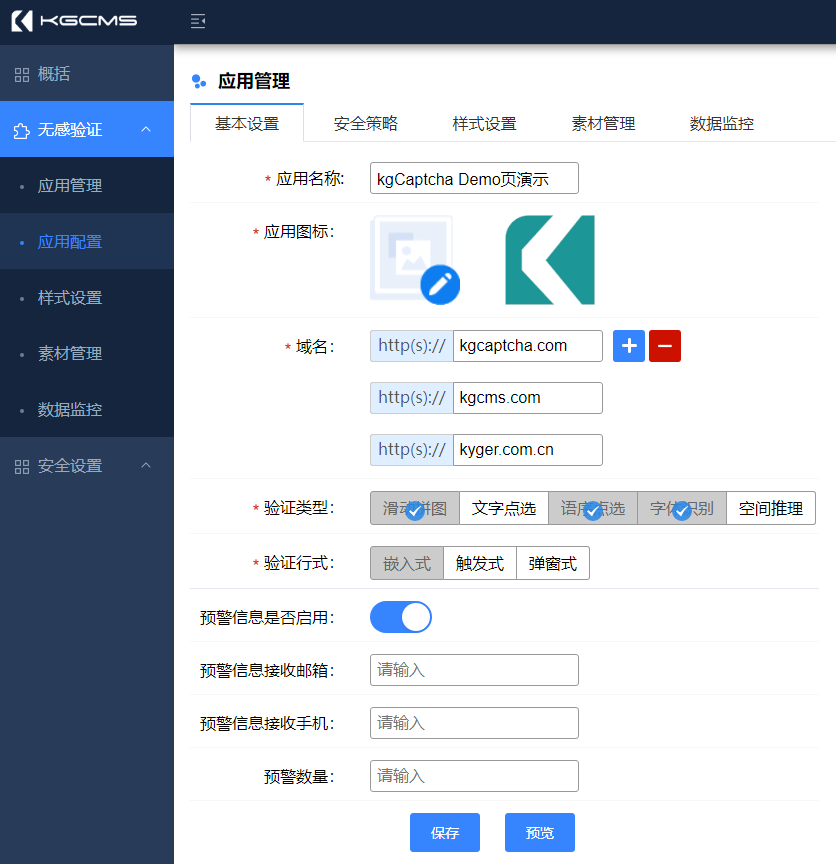
Task: Switch to the 数据监控 tab
Action: point(721,123)
